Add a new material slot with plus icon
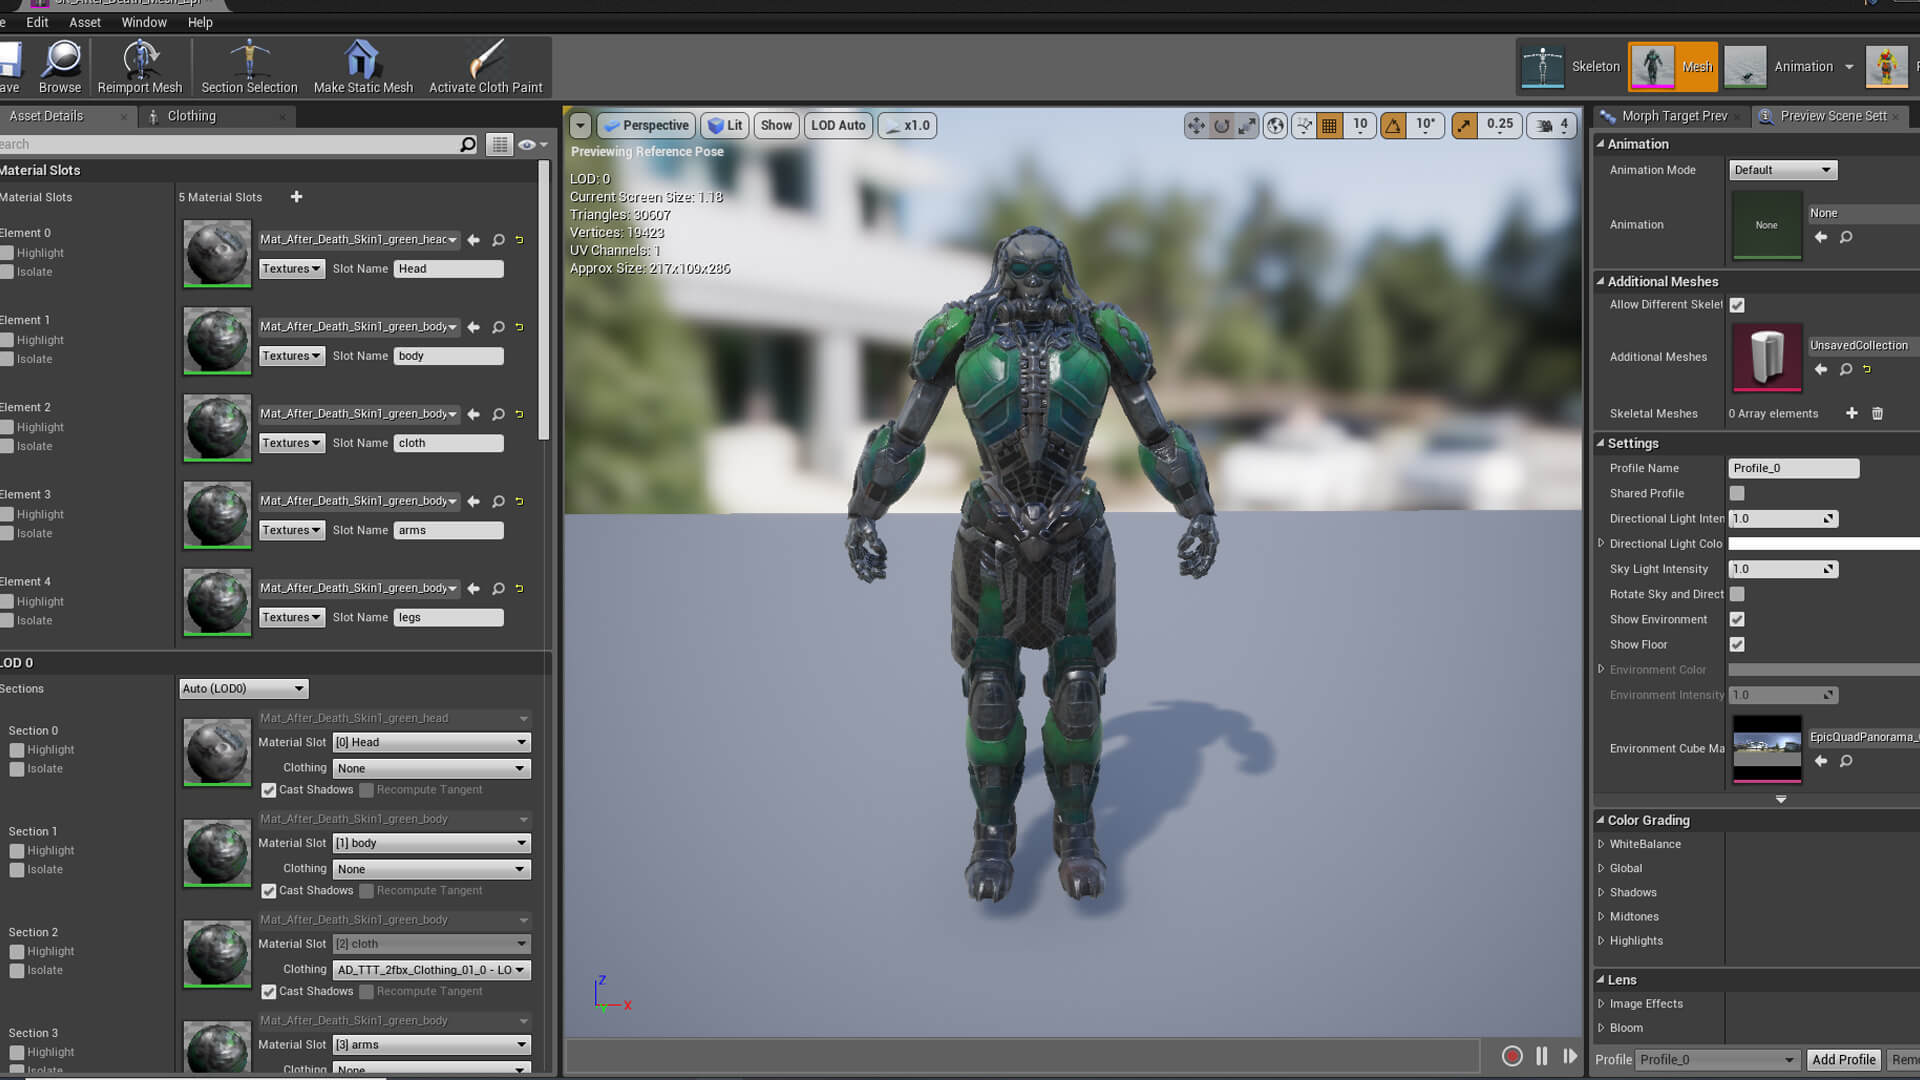Viewport: 1920px width, 1080px height. [x=296, y=197]
